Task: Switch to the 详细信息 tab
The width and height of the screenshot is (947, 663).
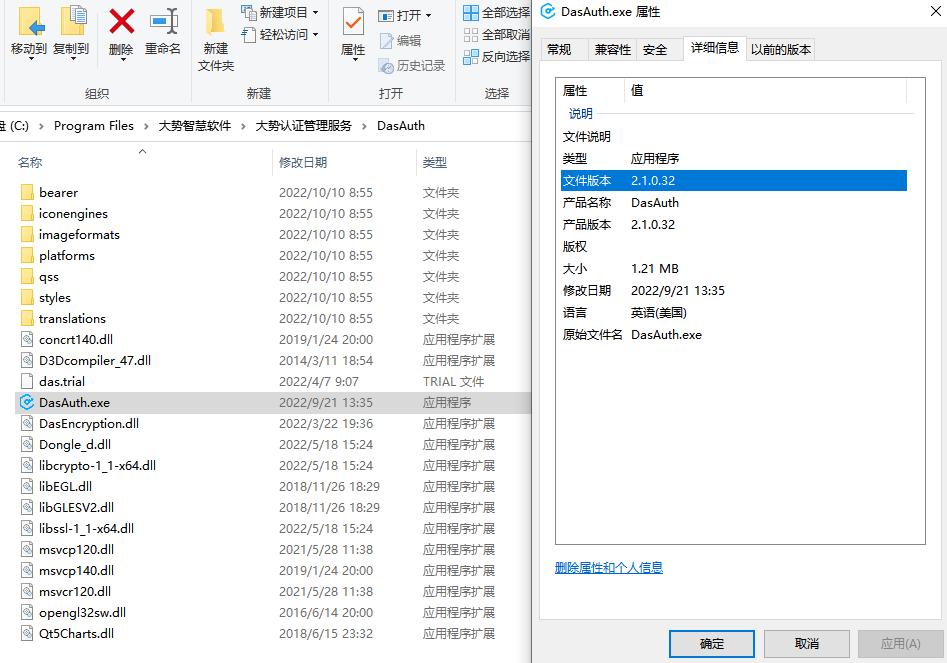Action: 714,48
